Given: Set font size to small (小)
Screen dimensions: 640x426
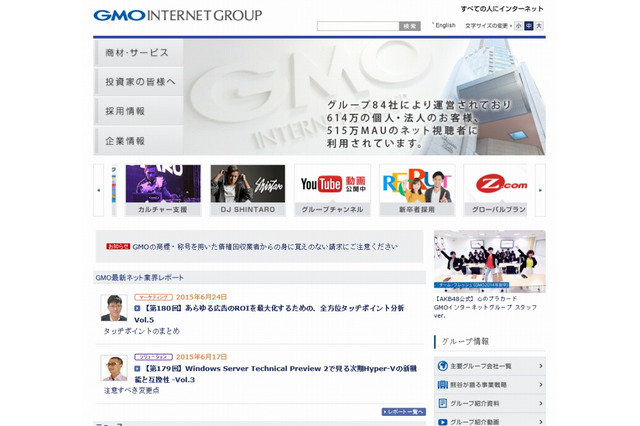Looking at the screenshot, I should 518,26.
